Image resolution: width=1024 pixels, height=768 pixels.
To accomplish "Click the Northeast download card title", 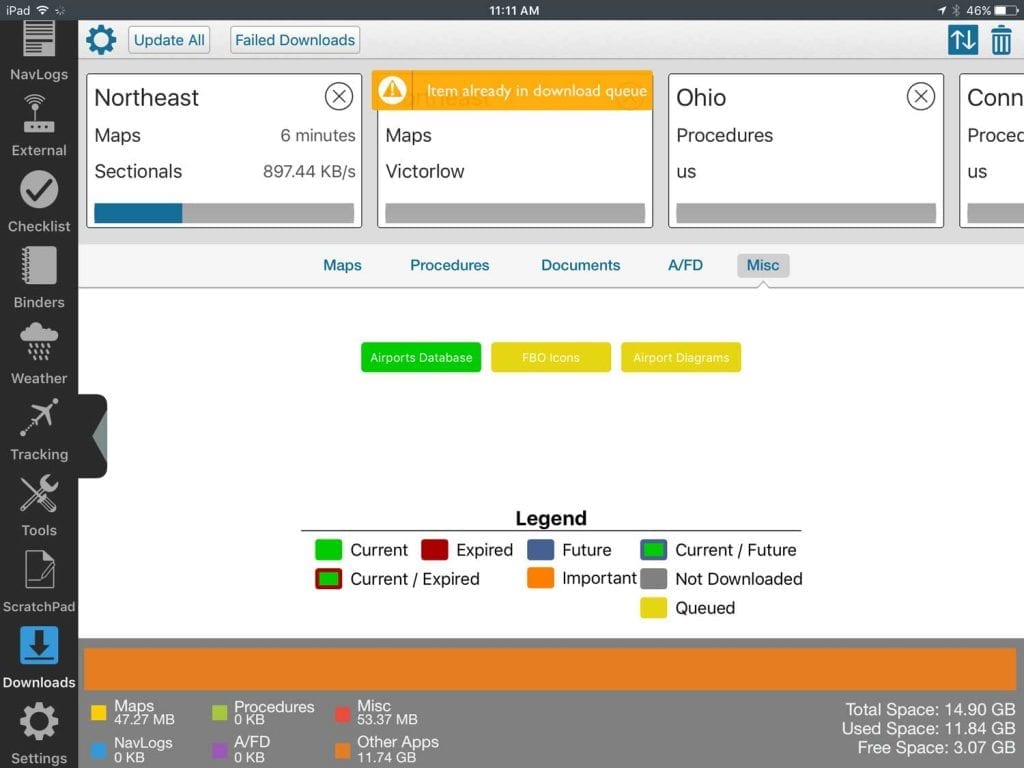I will point(146,97).
